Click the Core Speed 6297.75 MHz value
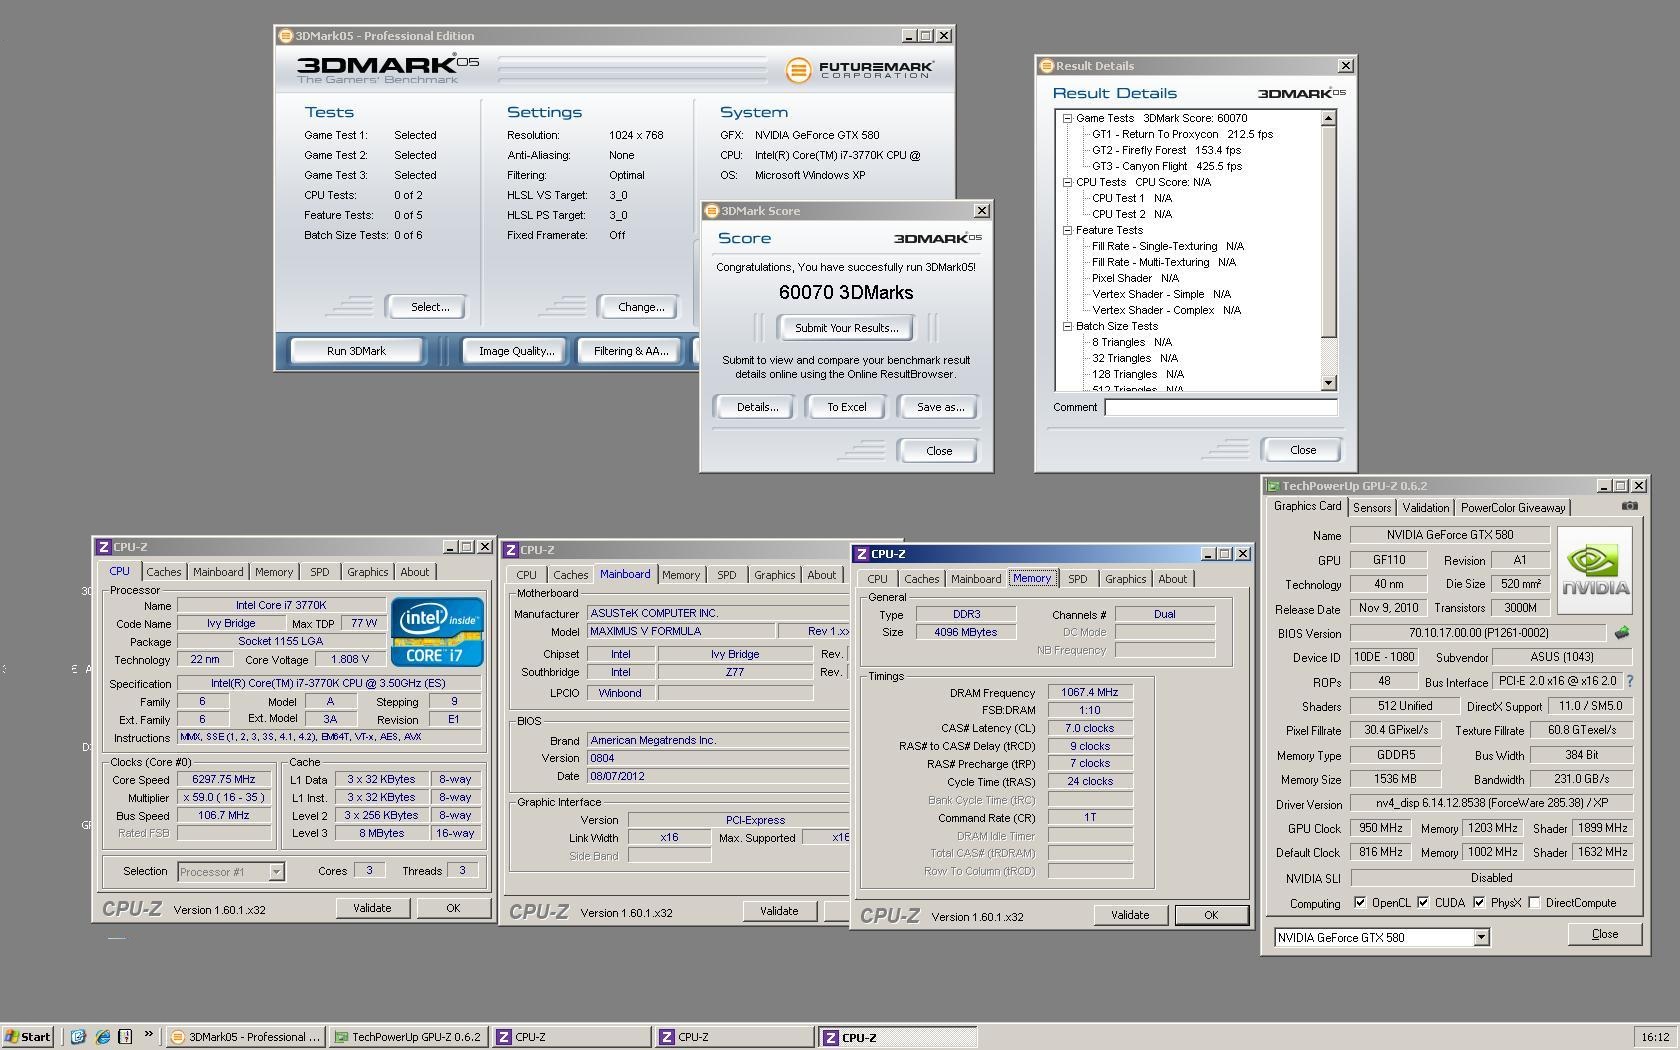1680x1050 pixels. [224, 779]
